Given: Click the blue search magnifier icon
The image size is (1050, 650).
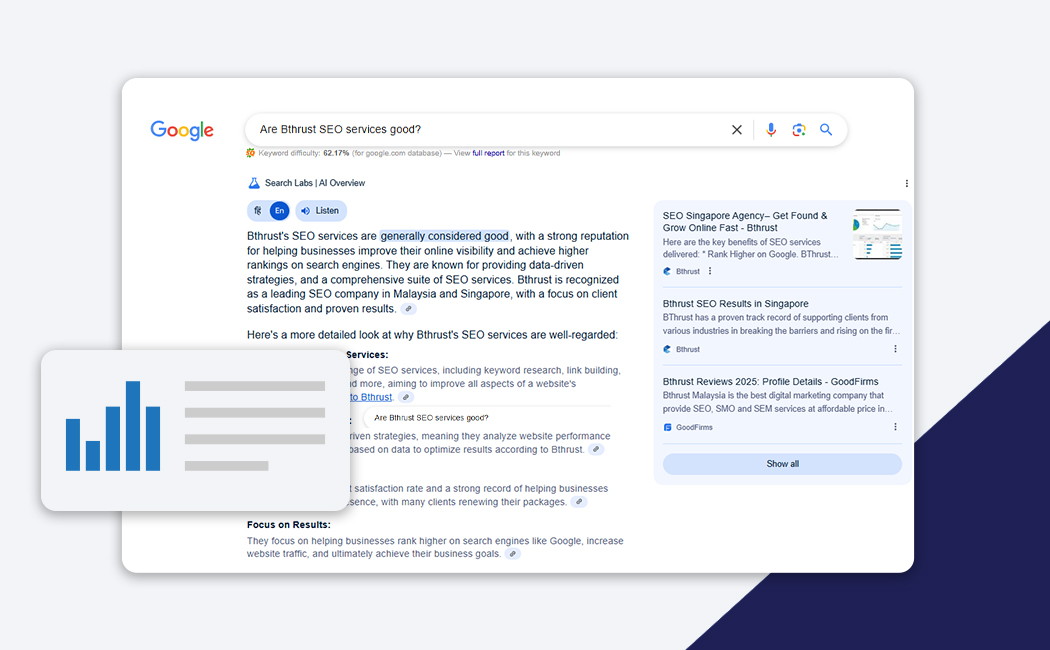Looking at the screenshot, I should coord(826,130).
